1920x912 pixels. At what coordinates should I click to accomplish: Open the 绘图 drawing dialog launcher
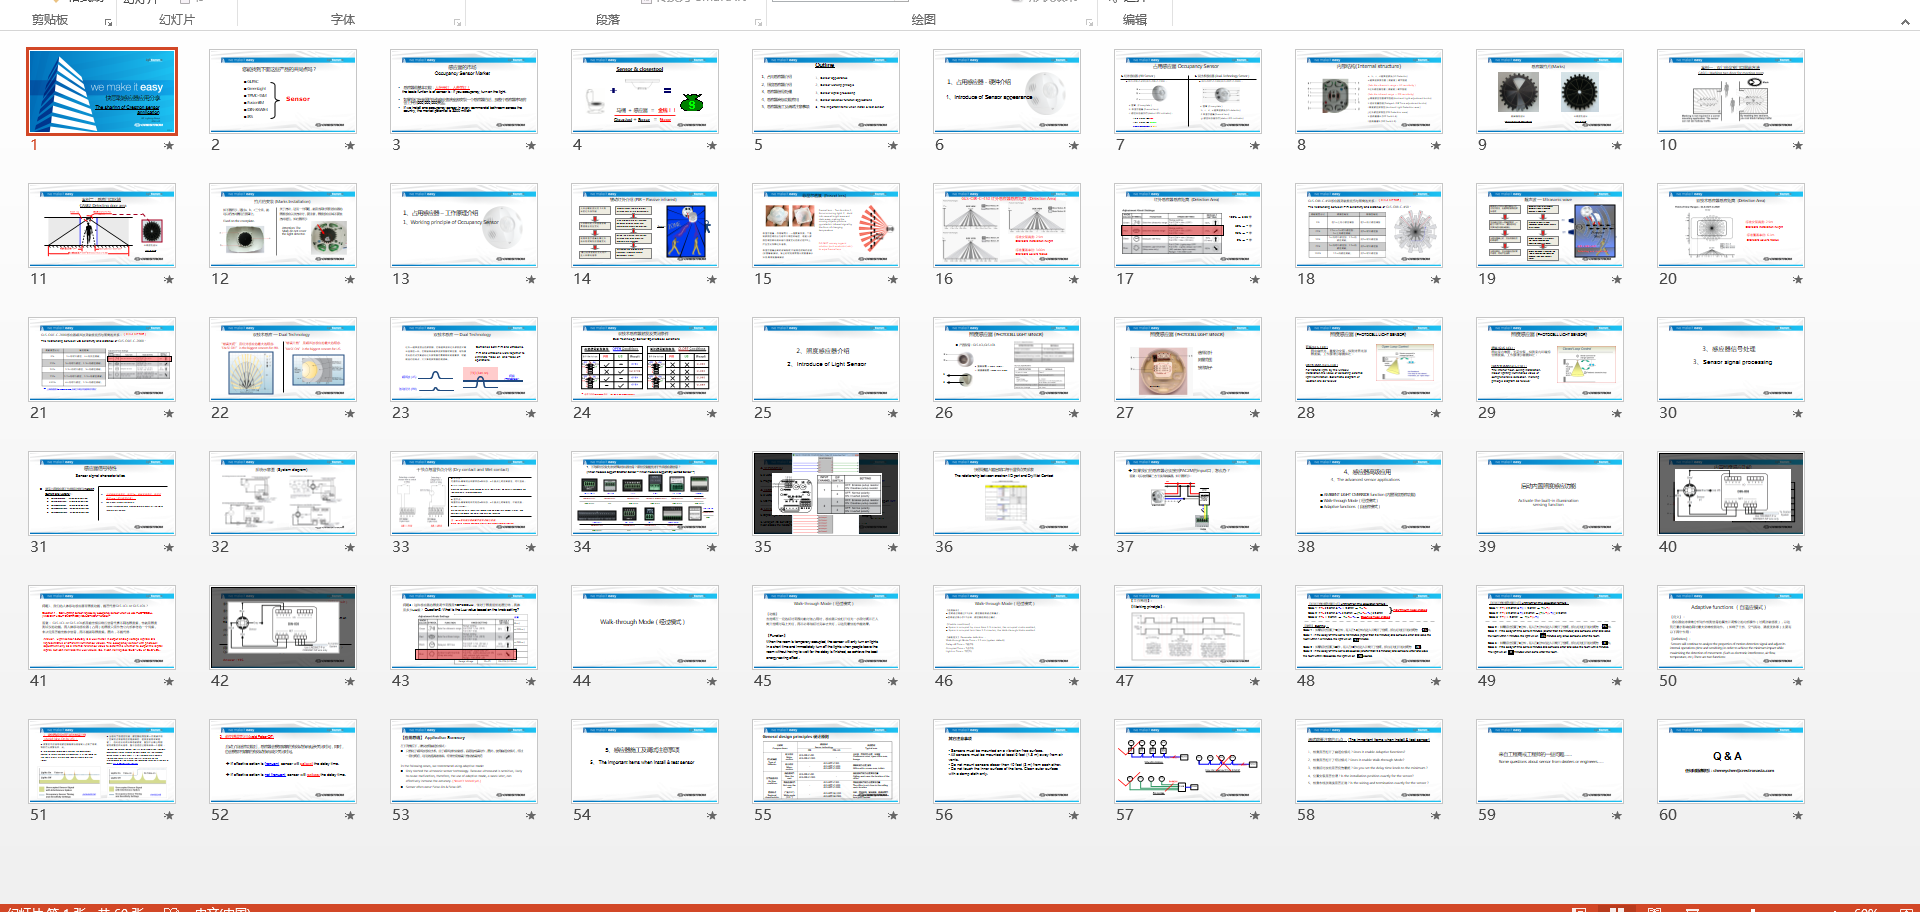(x=1089, y=22)
